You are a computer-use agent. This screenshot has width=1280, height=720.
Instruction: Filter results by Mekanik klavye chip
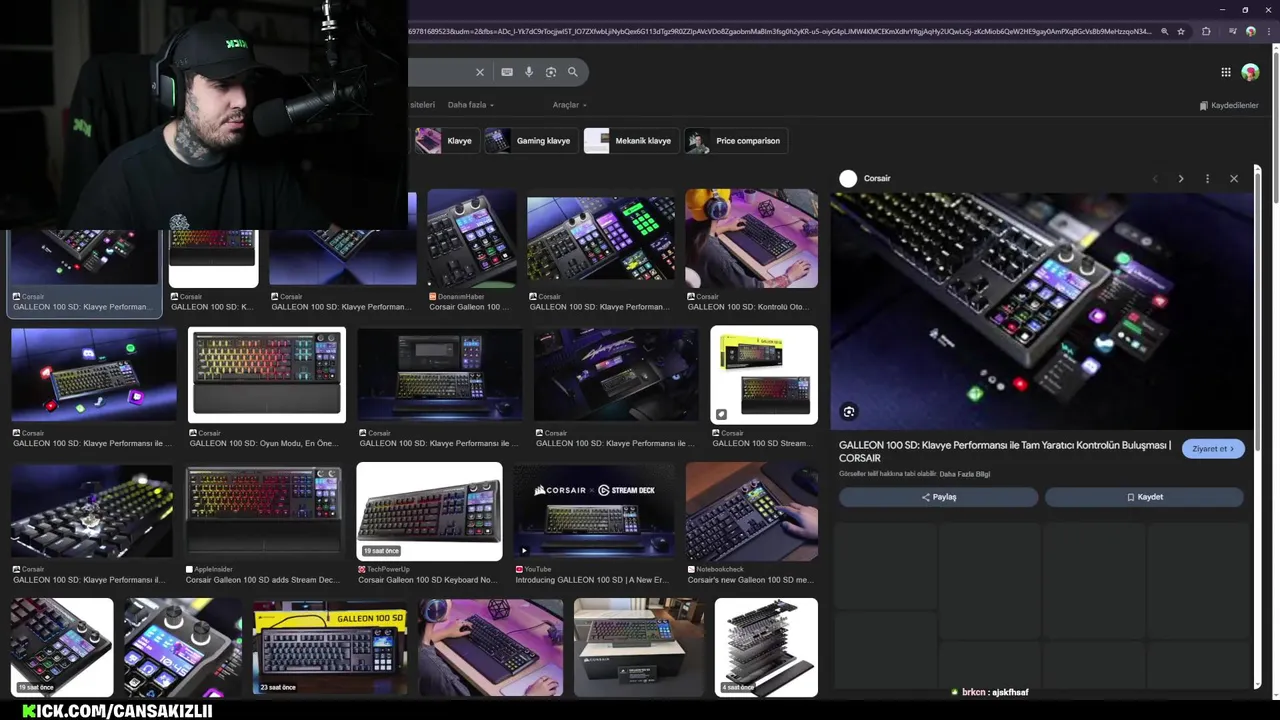coord(630,141)
